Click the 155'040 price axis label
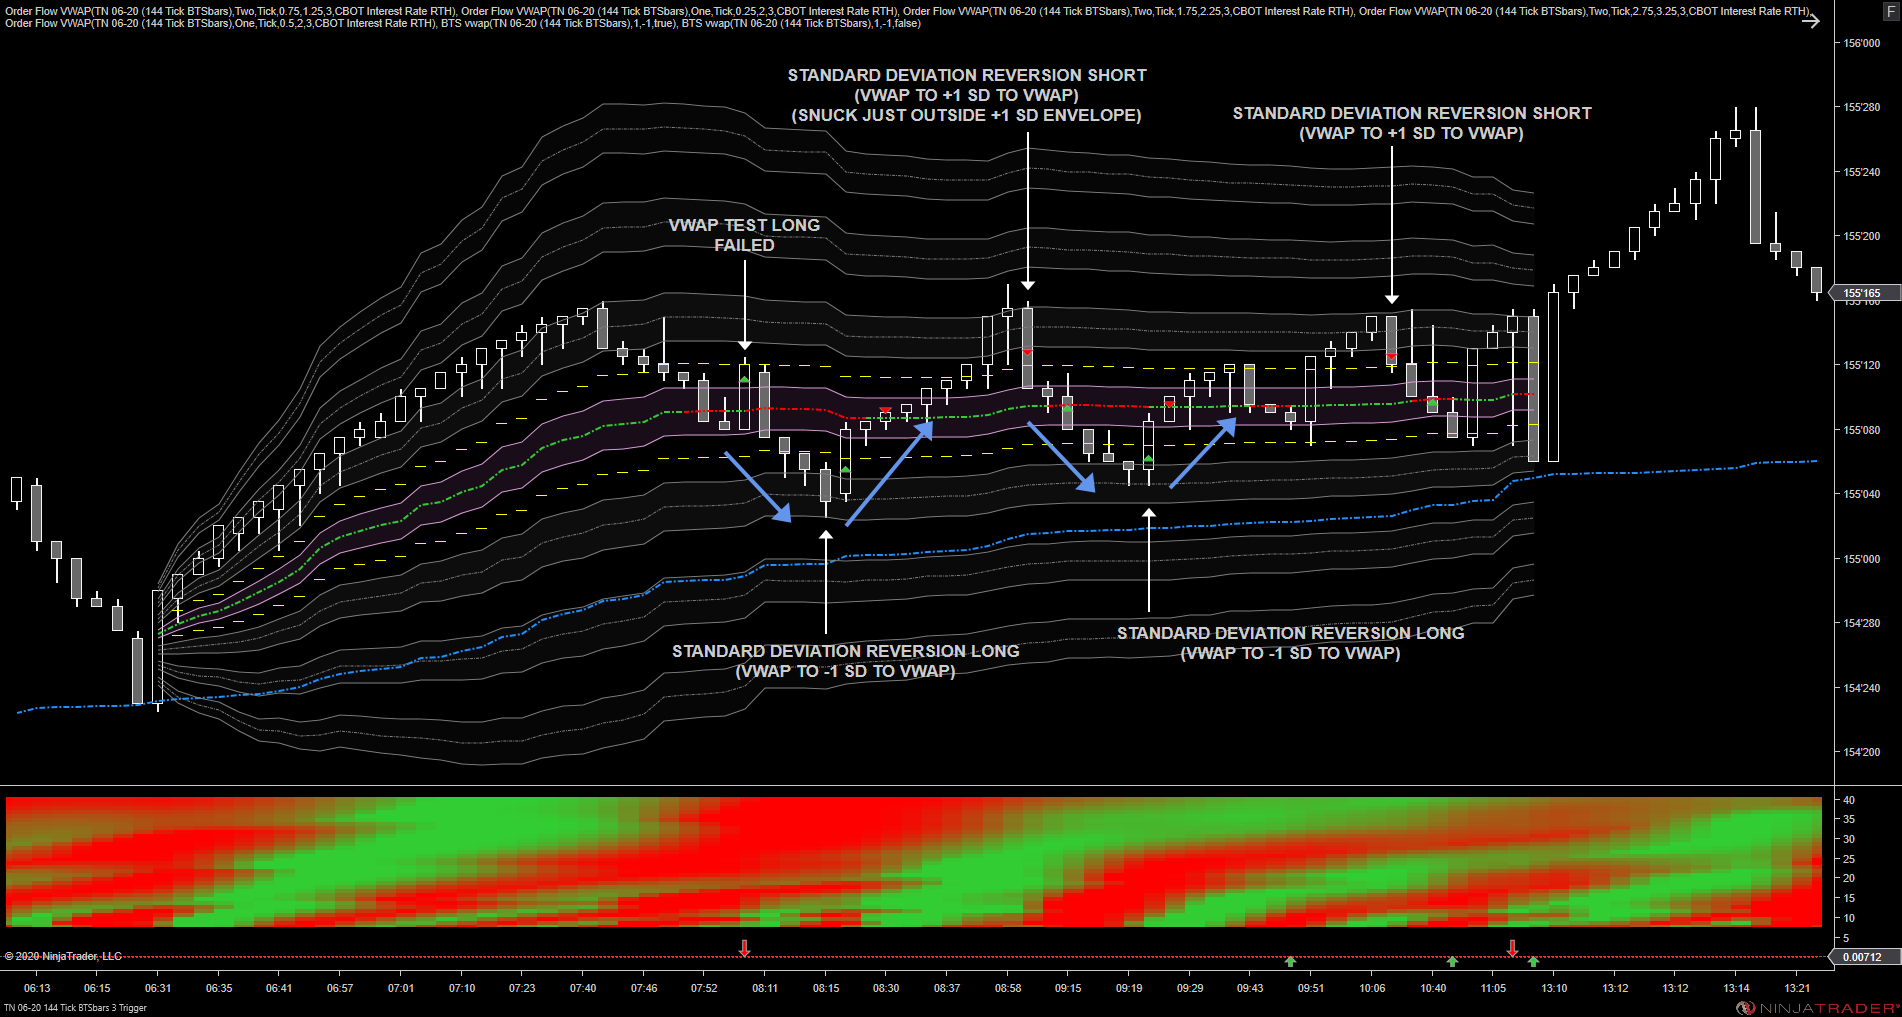Viewport: 1902px width, 1017px height. 1861,494
